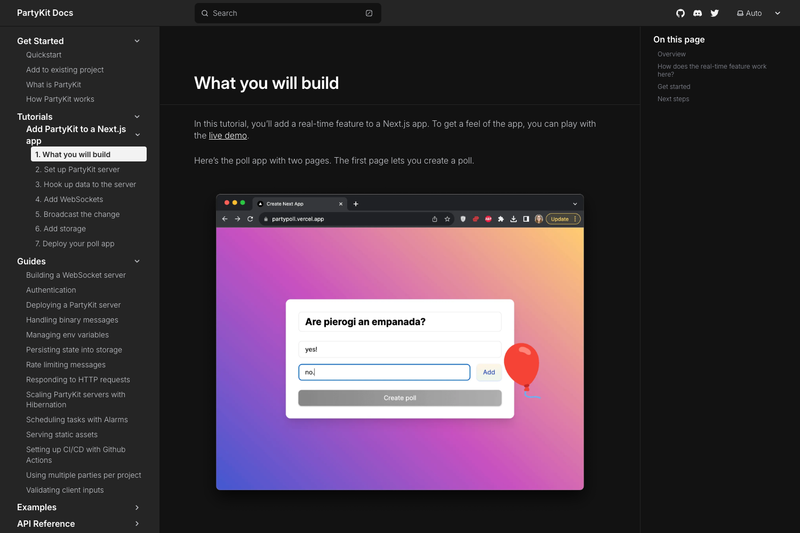Open Rate limiting messages guide

pyautogui.click(x=66, y=365)
